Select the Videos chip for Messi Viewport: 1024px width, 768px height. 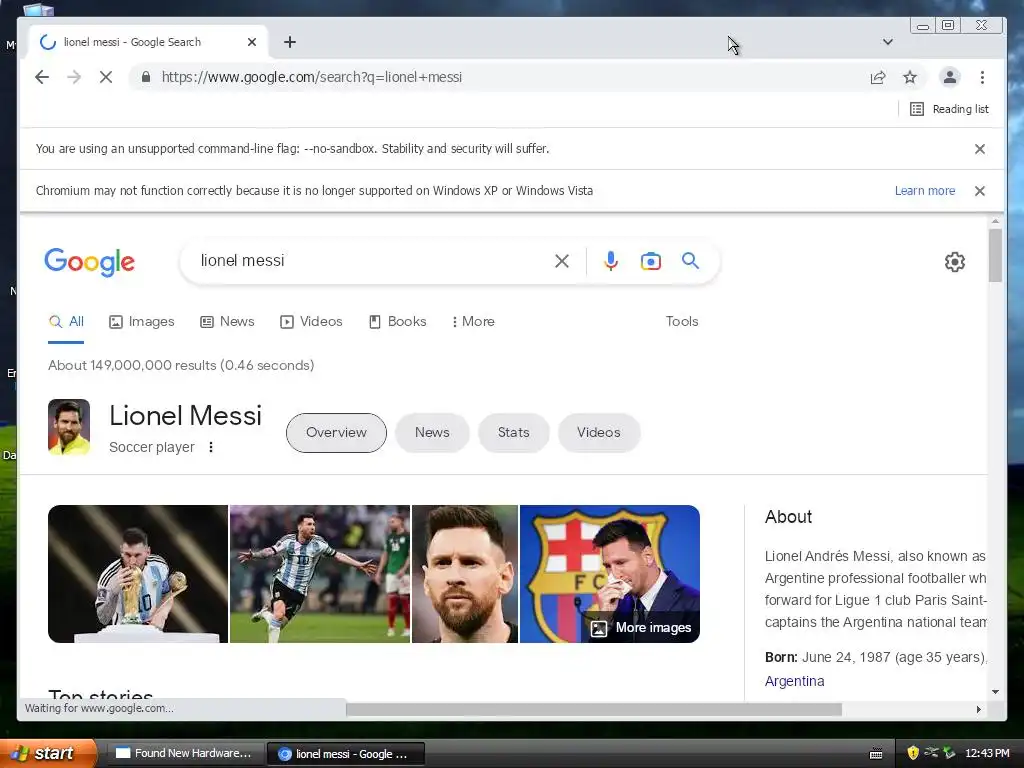tap(599, 432)
